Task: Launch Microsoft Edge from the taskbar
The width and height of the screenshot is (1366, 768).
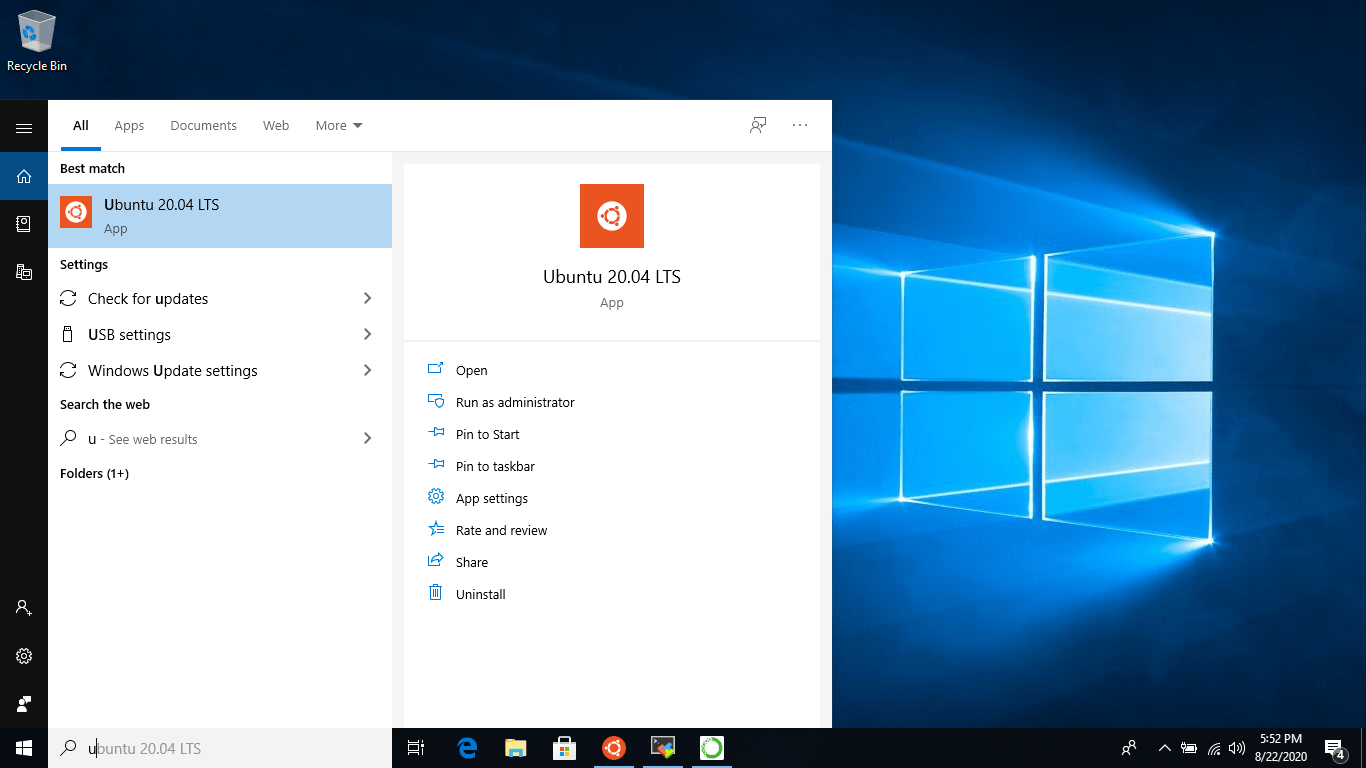Action: point(467,748)
